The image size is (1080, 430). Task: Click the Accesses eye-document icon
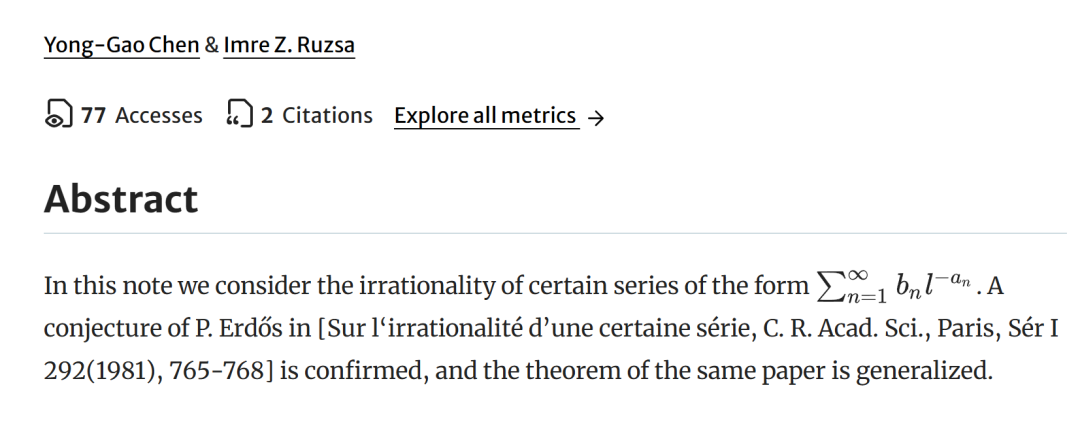coord(59,114)
